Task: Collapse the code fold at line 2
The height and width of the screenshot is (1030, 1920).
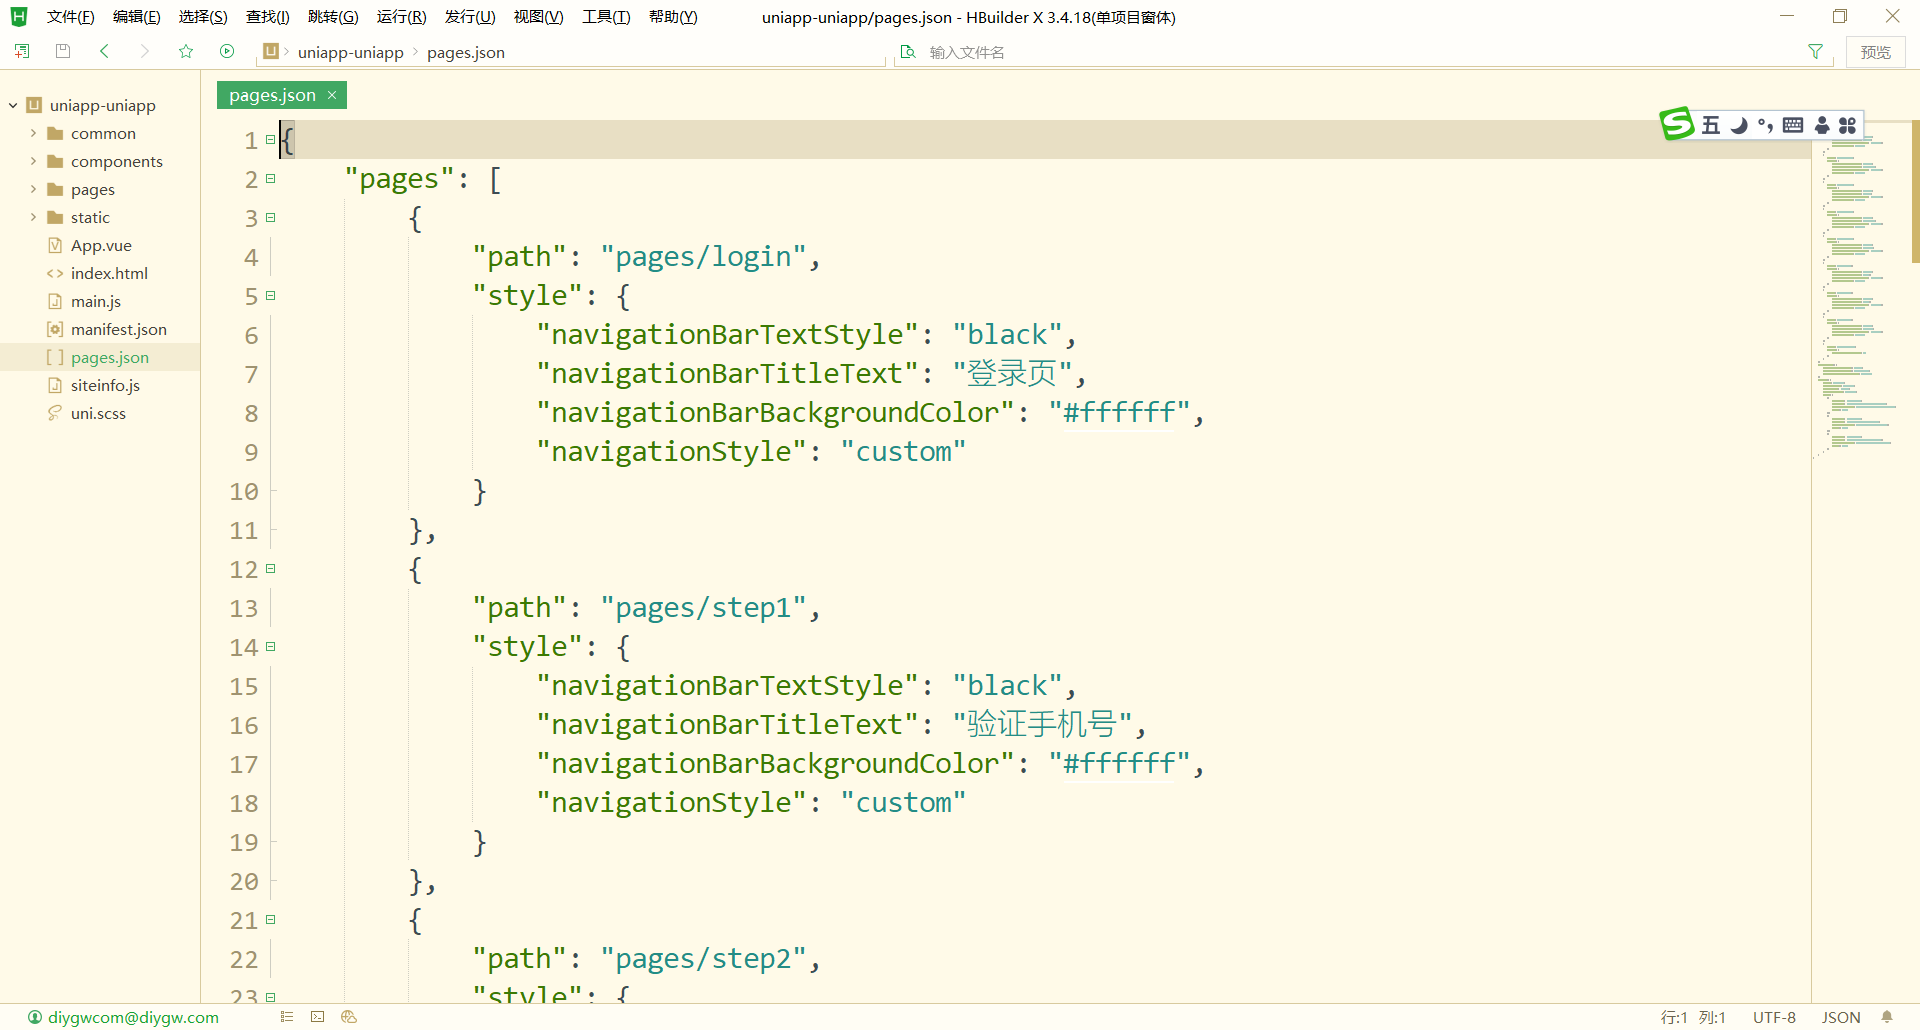Action: point(270,179)
